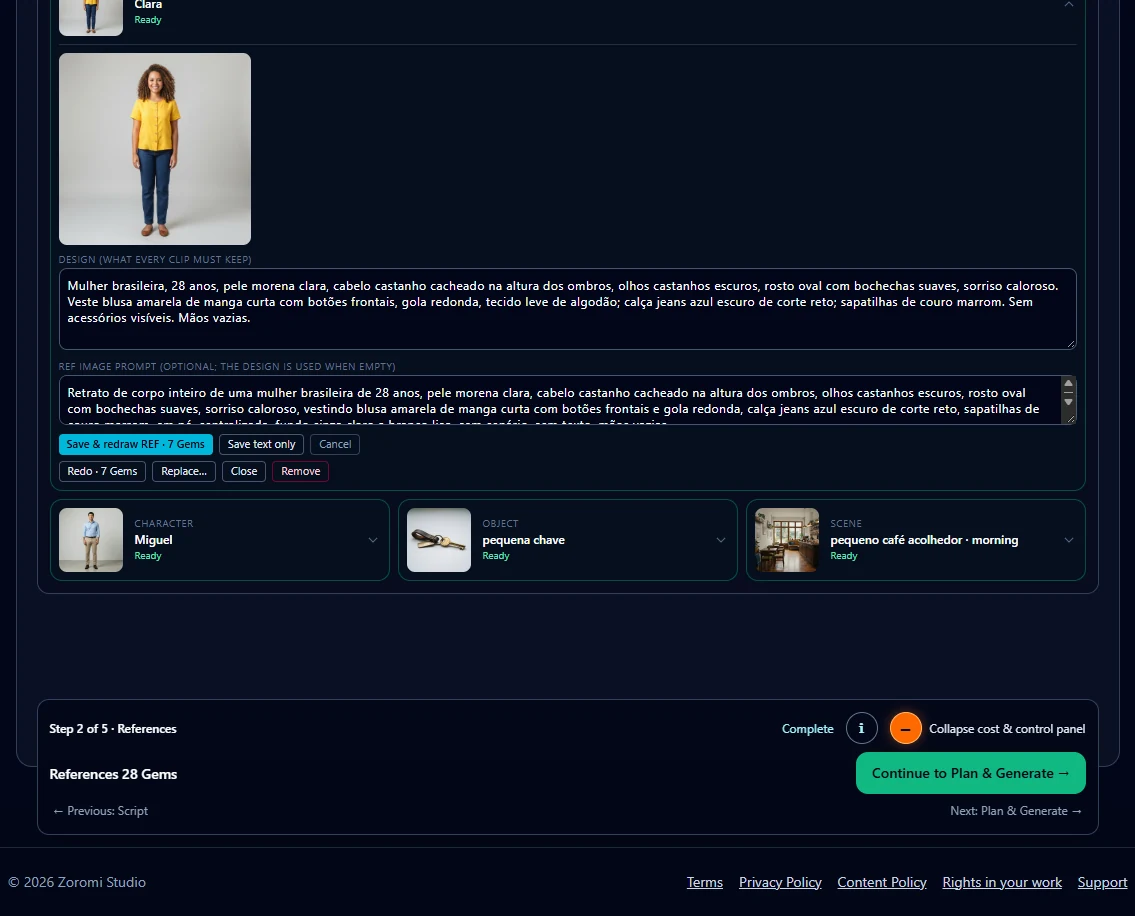Click Miguel's character thumbnail
This screenshot has width=1135, height=916.
point(91,540)
